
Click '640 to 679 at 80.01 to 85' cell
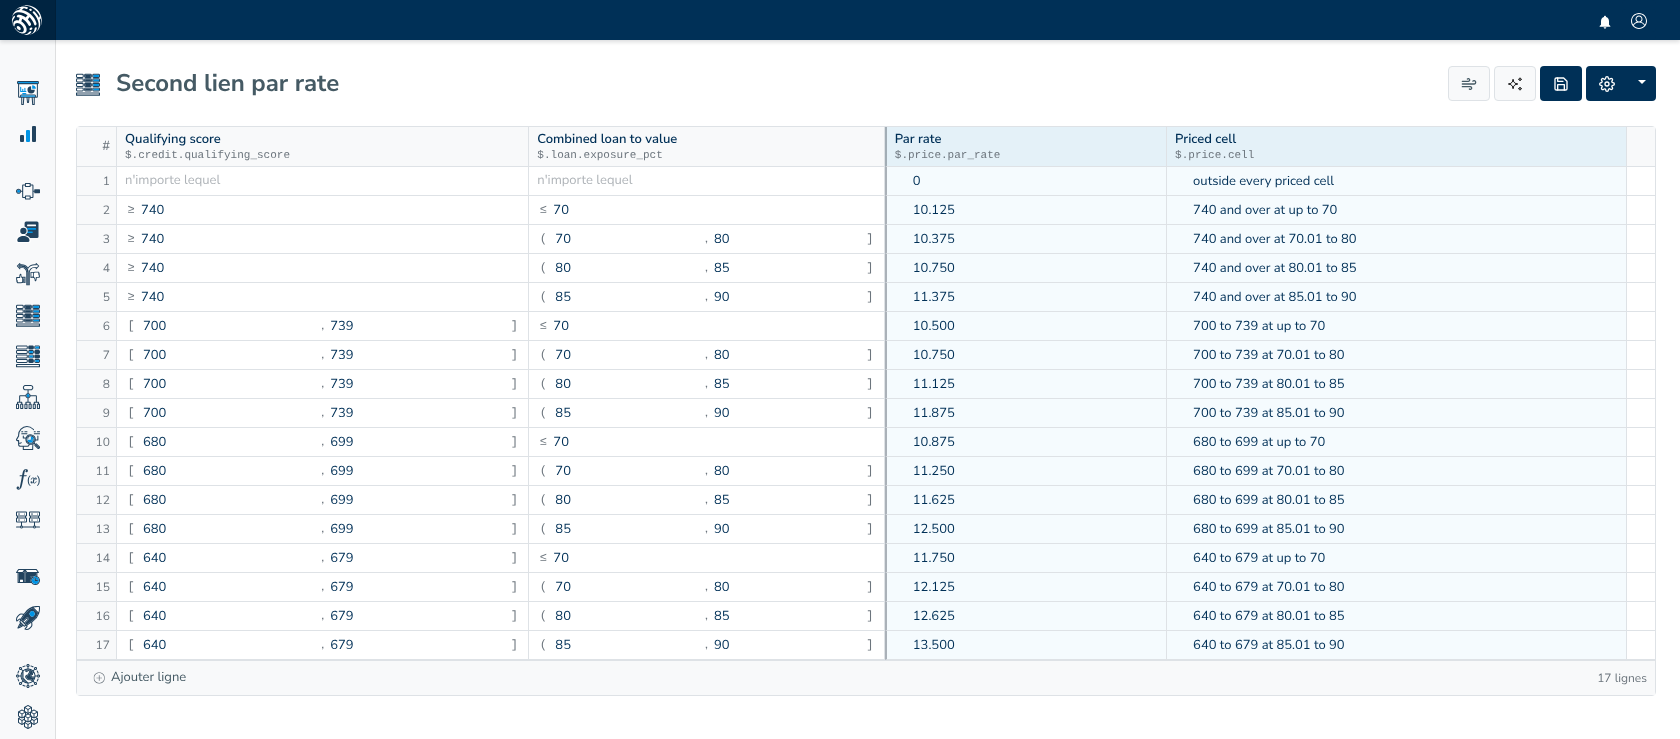click(x=1396, y=616)
